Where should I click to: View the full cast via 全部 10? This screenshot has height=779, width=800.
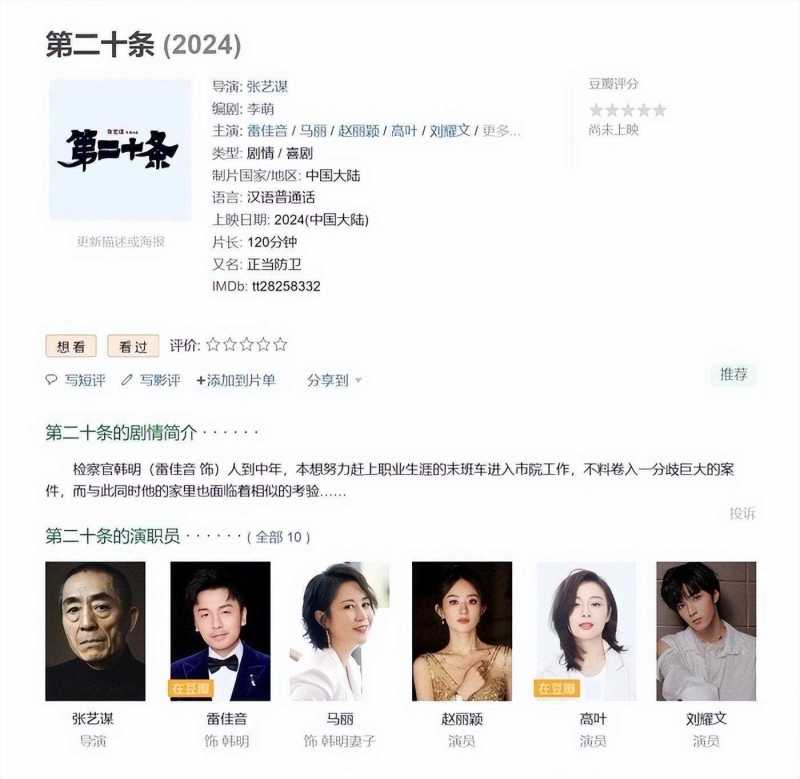(279, 537)
